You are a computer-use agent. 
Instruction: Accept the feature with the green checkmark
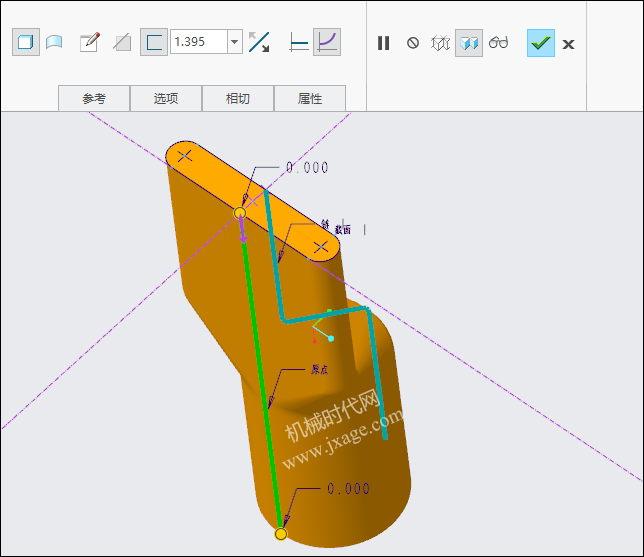click(540, 43)
